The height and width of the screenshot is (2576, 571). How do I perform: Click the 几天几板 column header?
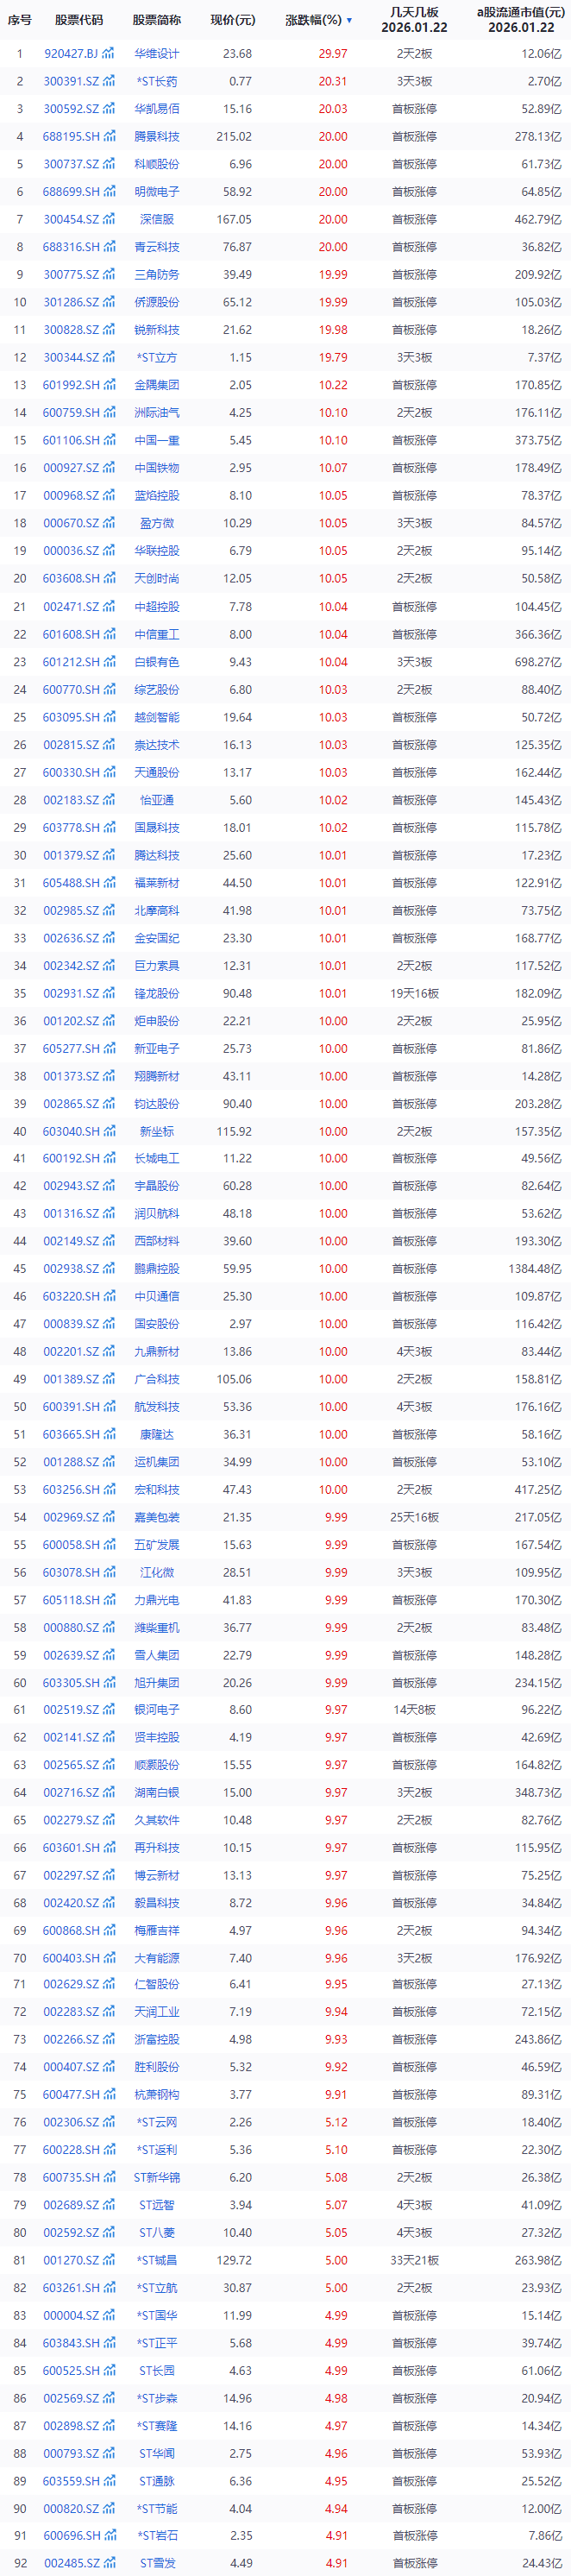pyautogui.click(x=414, y=20)
